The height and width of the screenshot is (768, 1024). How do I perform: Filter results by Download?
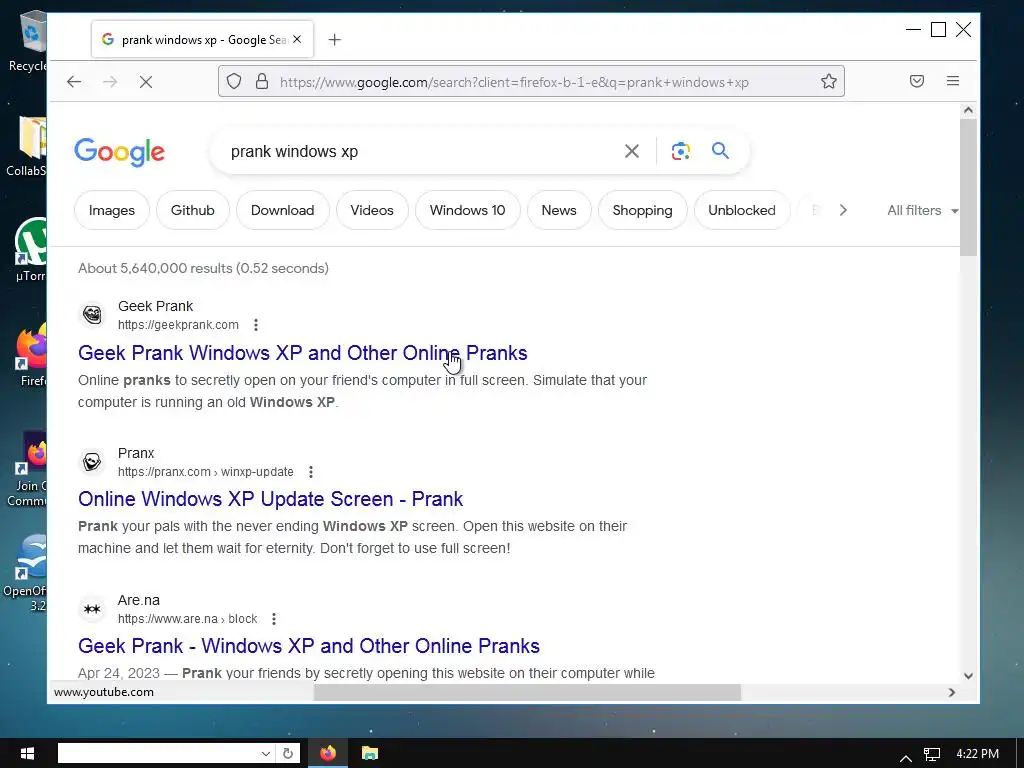click(x=283, y=210)
